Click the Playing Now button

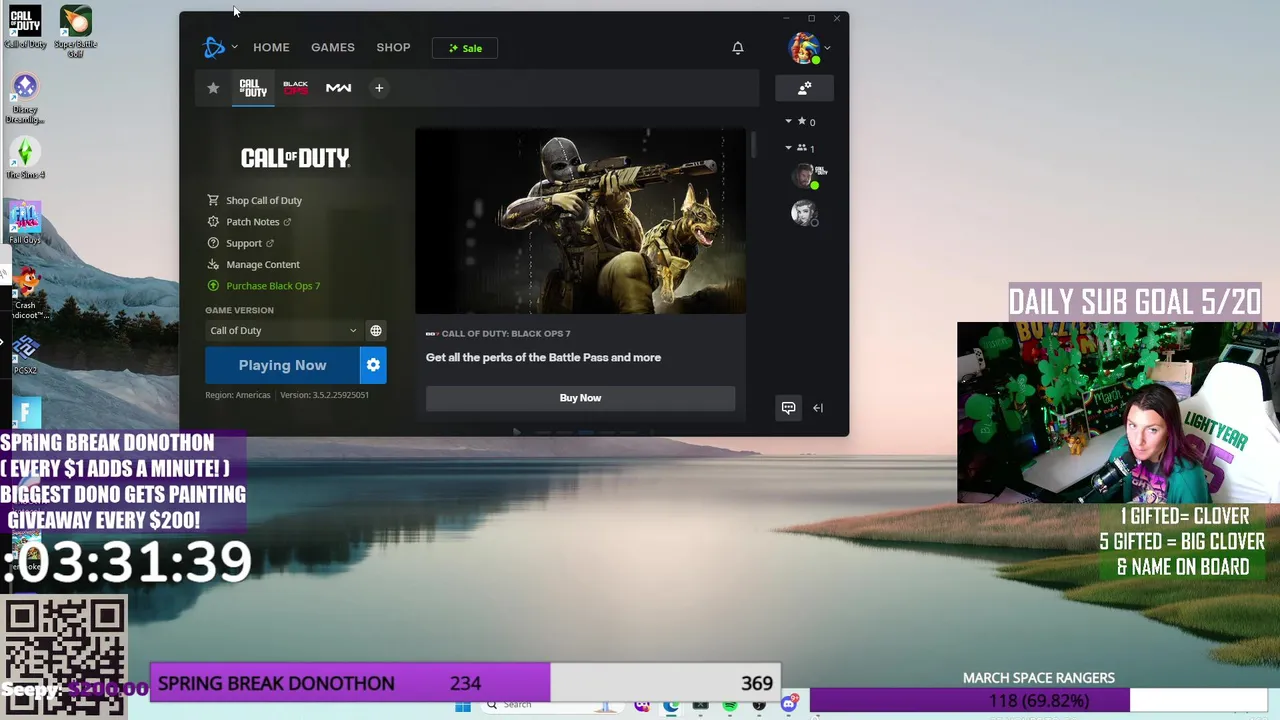pyautogui.click(x=282, y=365)
